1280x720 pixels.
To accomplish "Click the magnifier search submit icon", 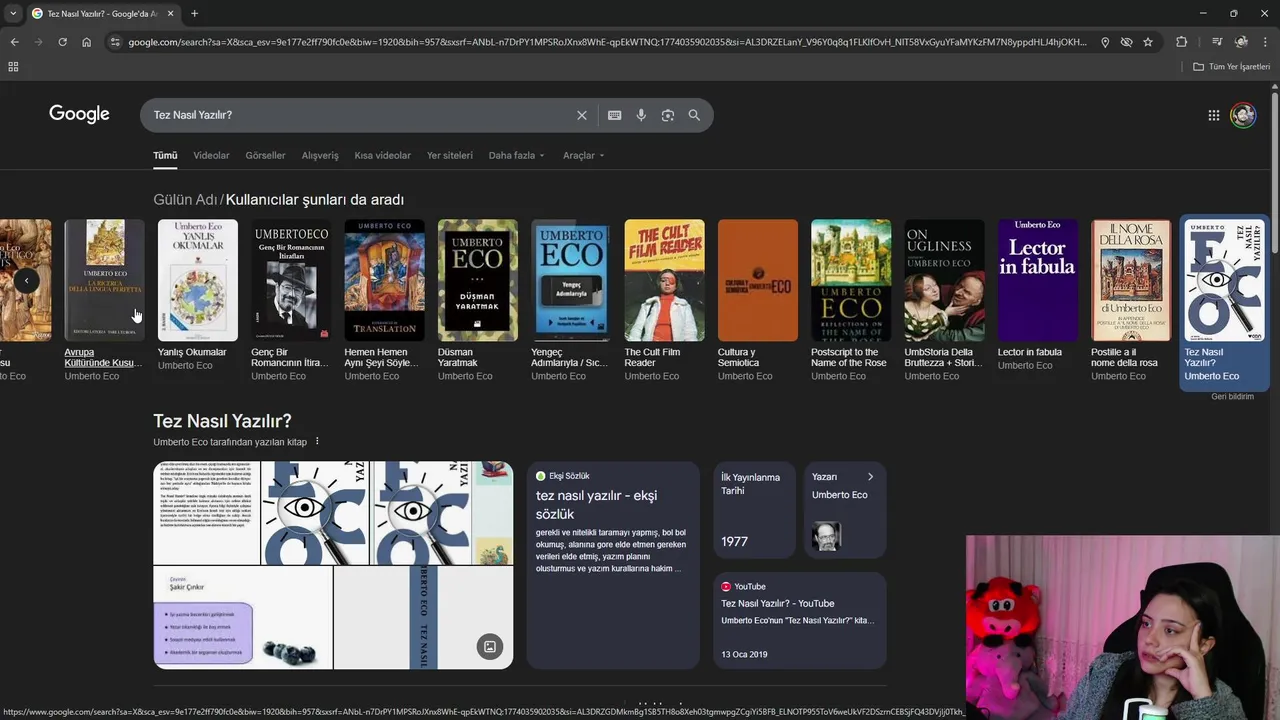I will pos(694,115).
